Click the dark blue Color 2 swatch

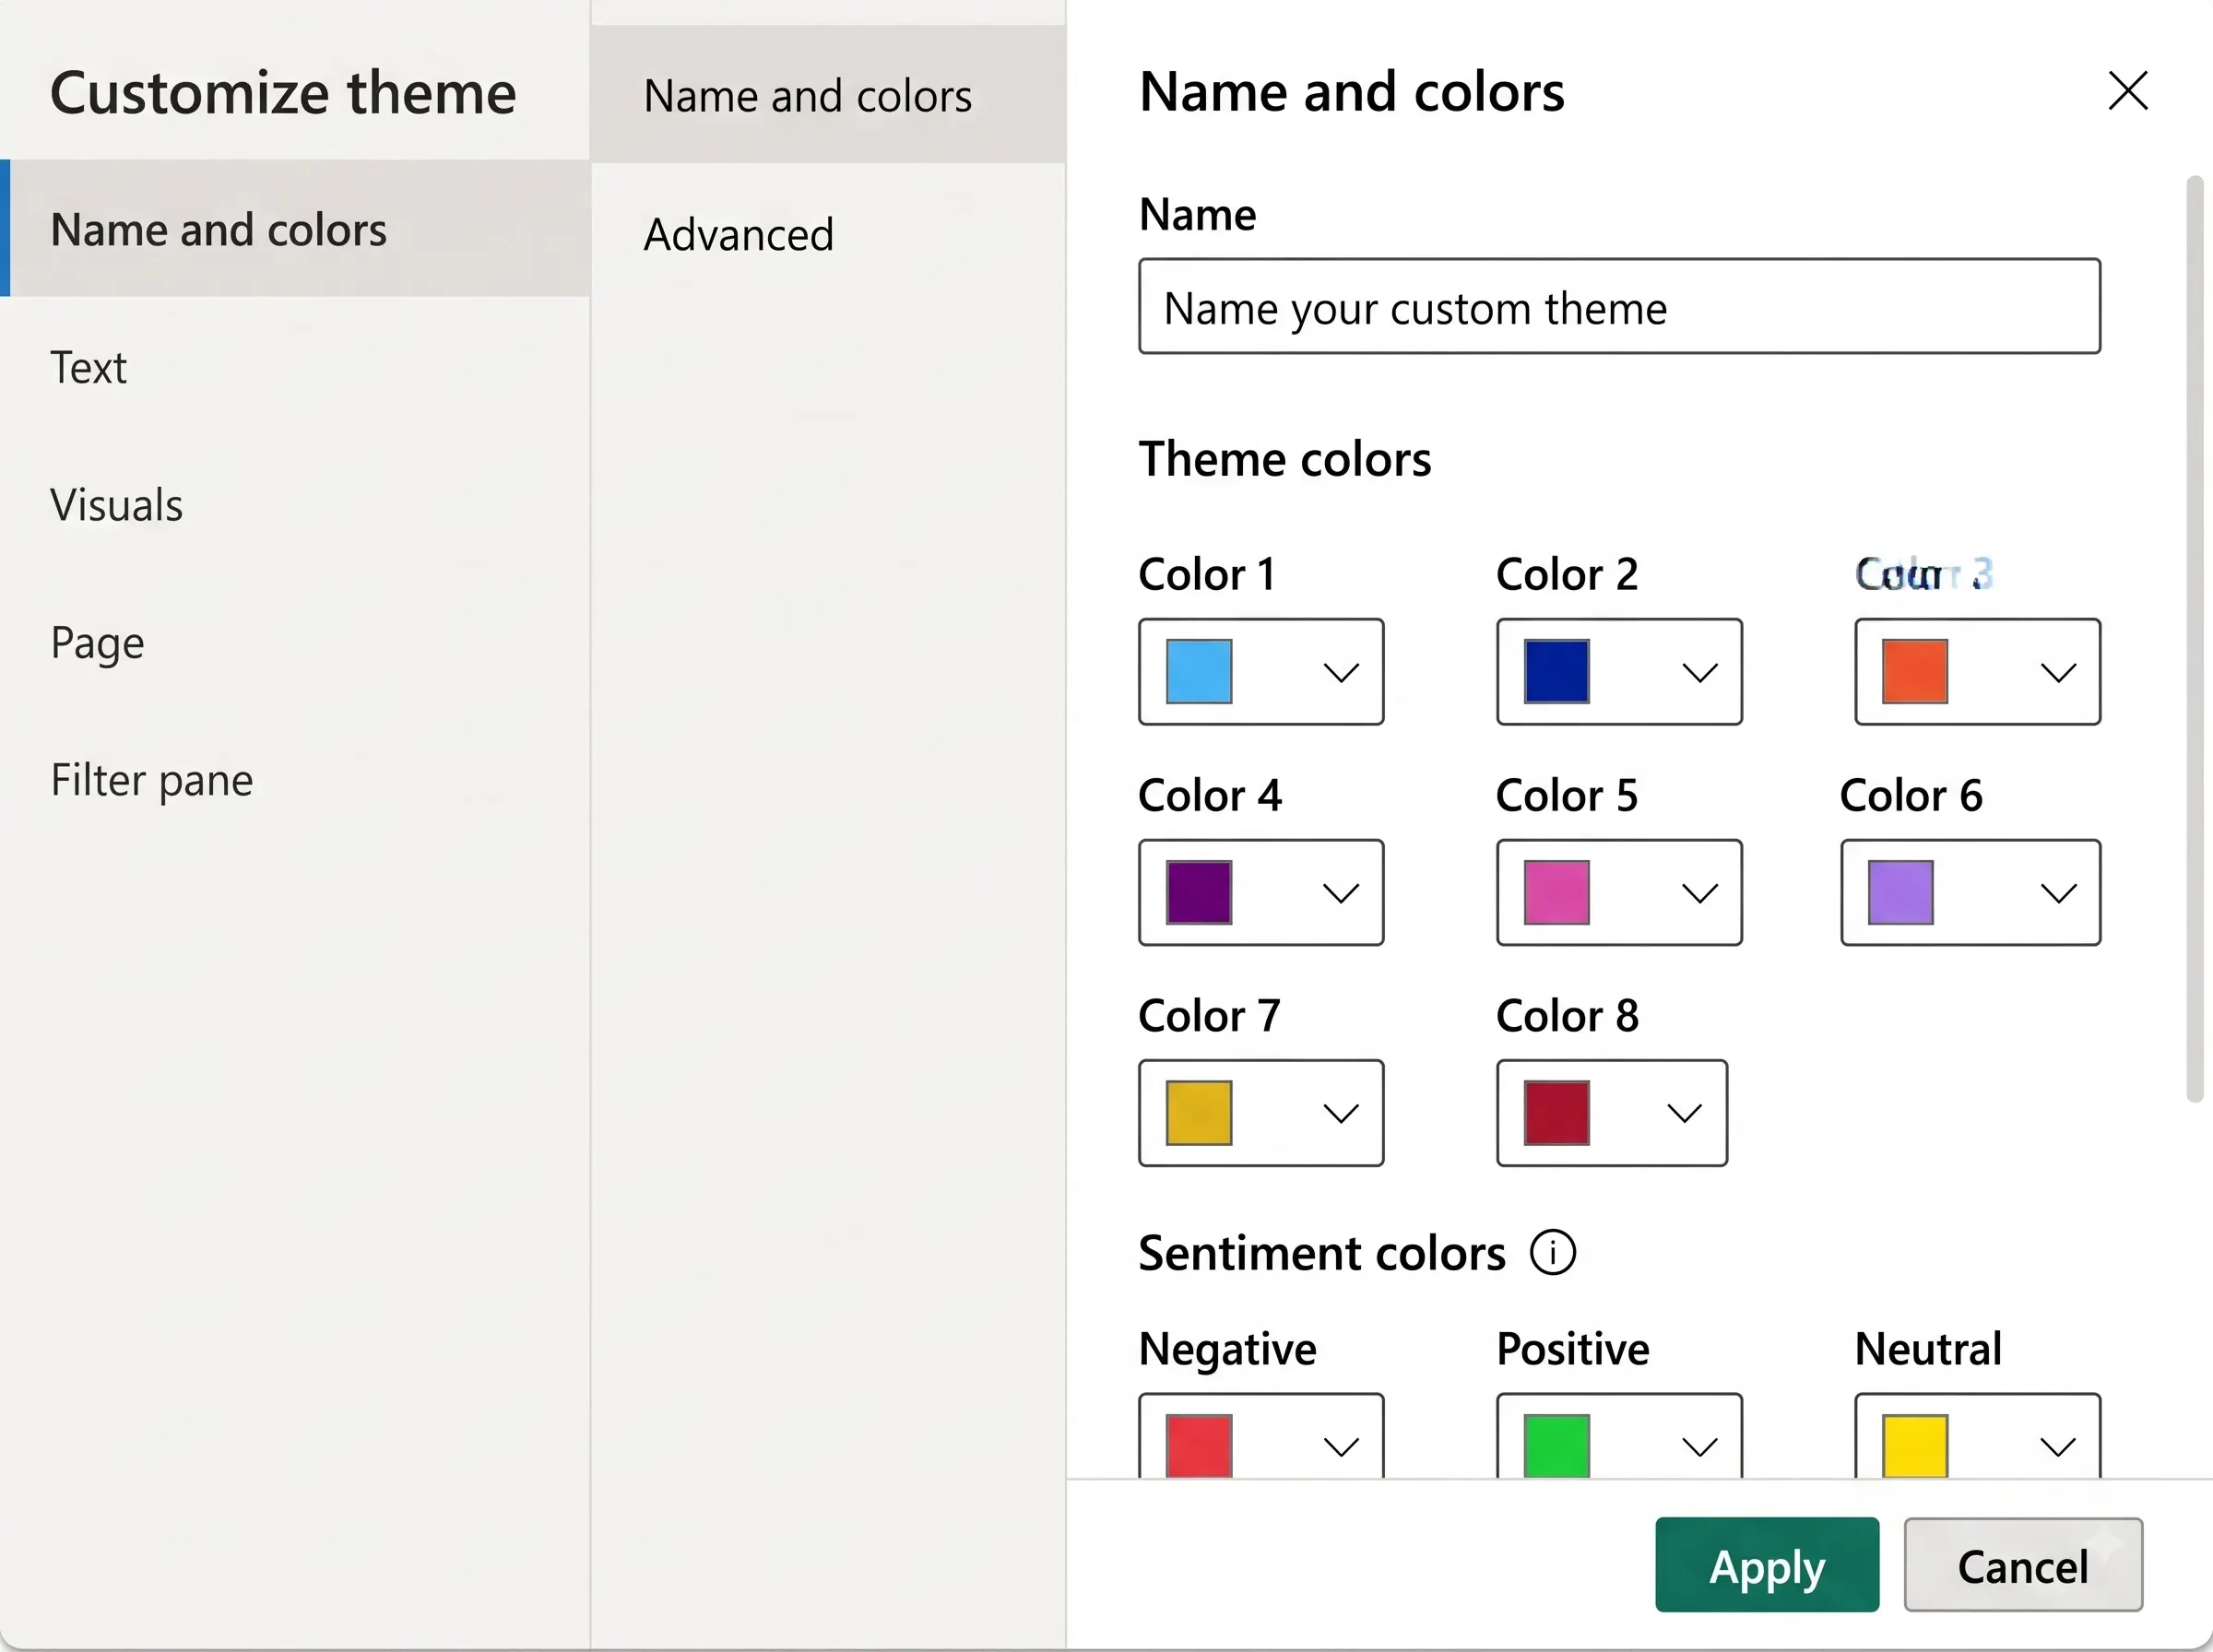[x=1557, y=672]
